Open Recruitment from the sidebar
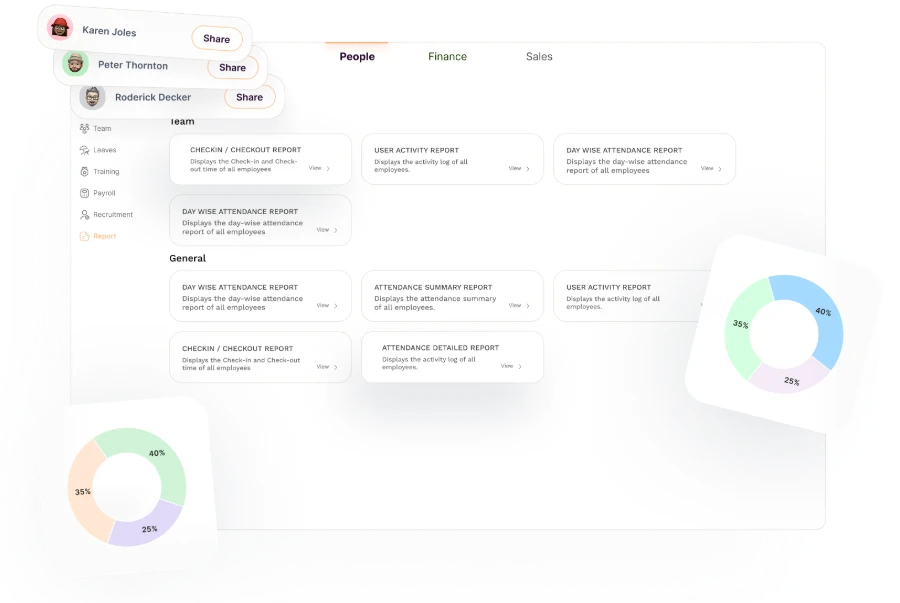Screen dimensions: 900x603 106,215
